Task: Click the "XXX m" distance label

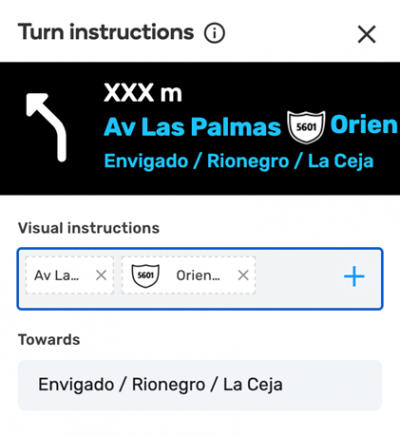Action: coord(143,93)
